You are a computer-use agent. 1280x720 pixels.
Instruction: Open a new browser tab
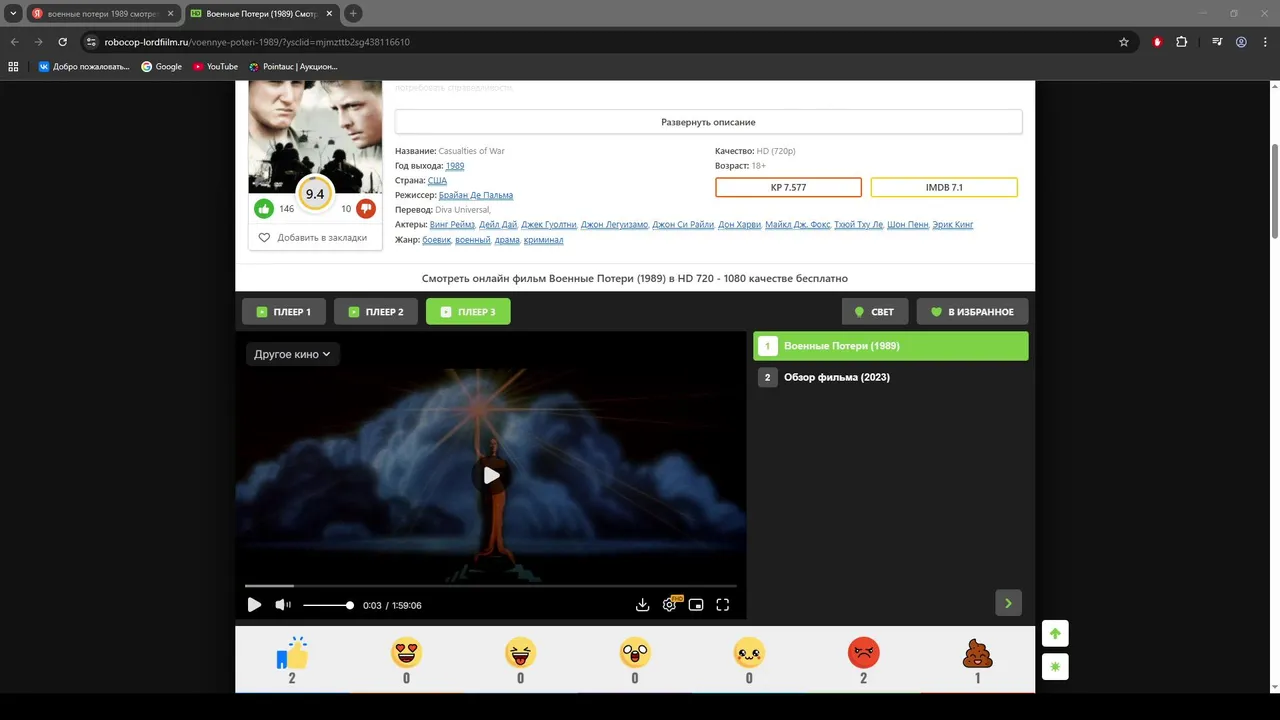point(353,14)
